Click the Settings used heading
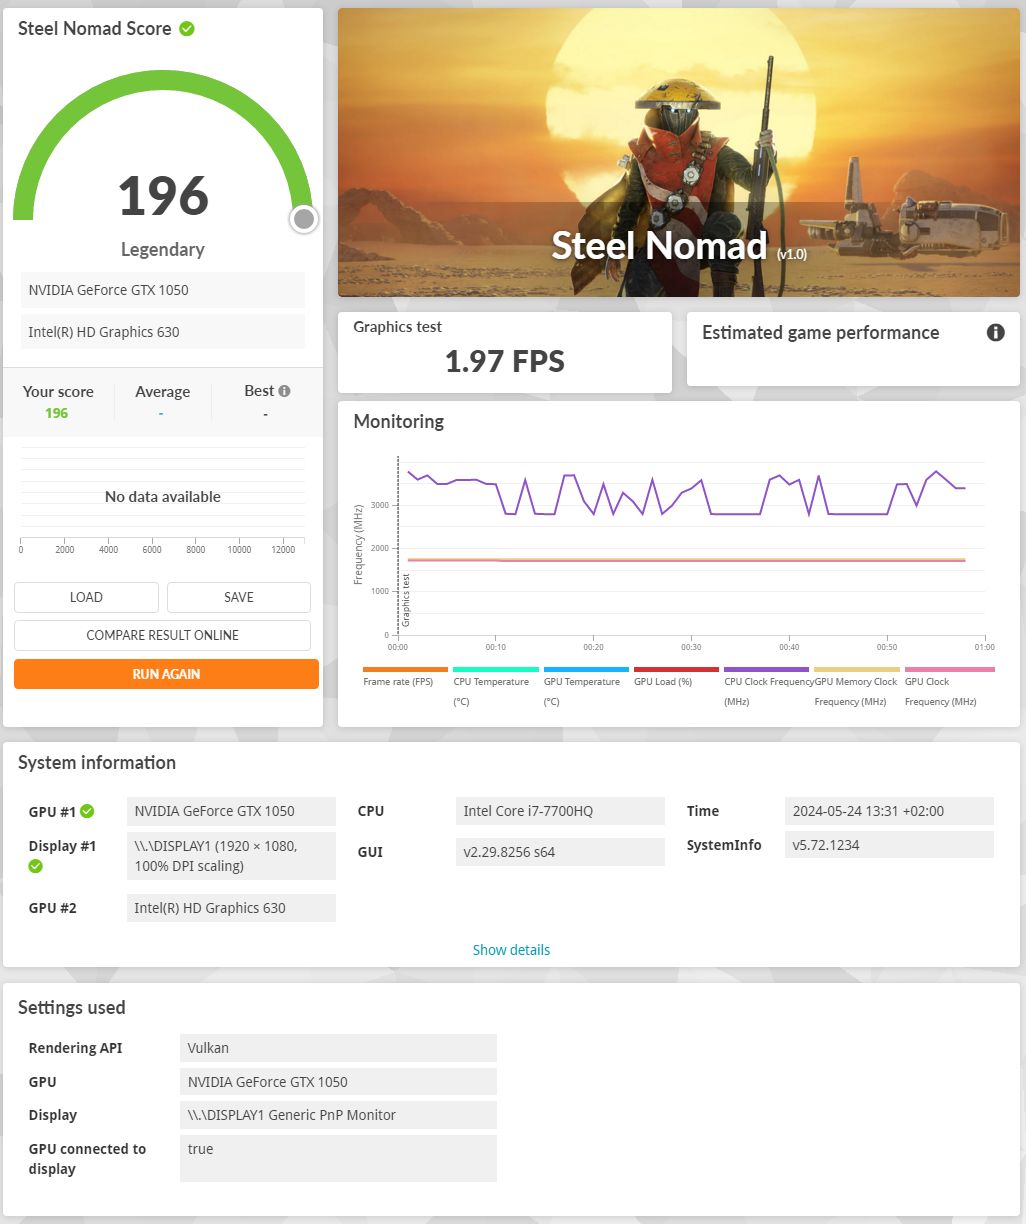Viewport: 1026px width, 1224px height. point(72,1007)
